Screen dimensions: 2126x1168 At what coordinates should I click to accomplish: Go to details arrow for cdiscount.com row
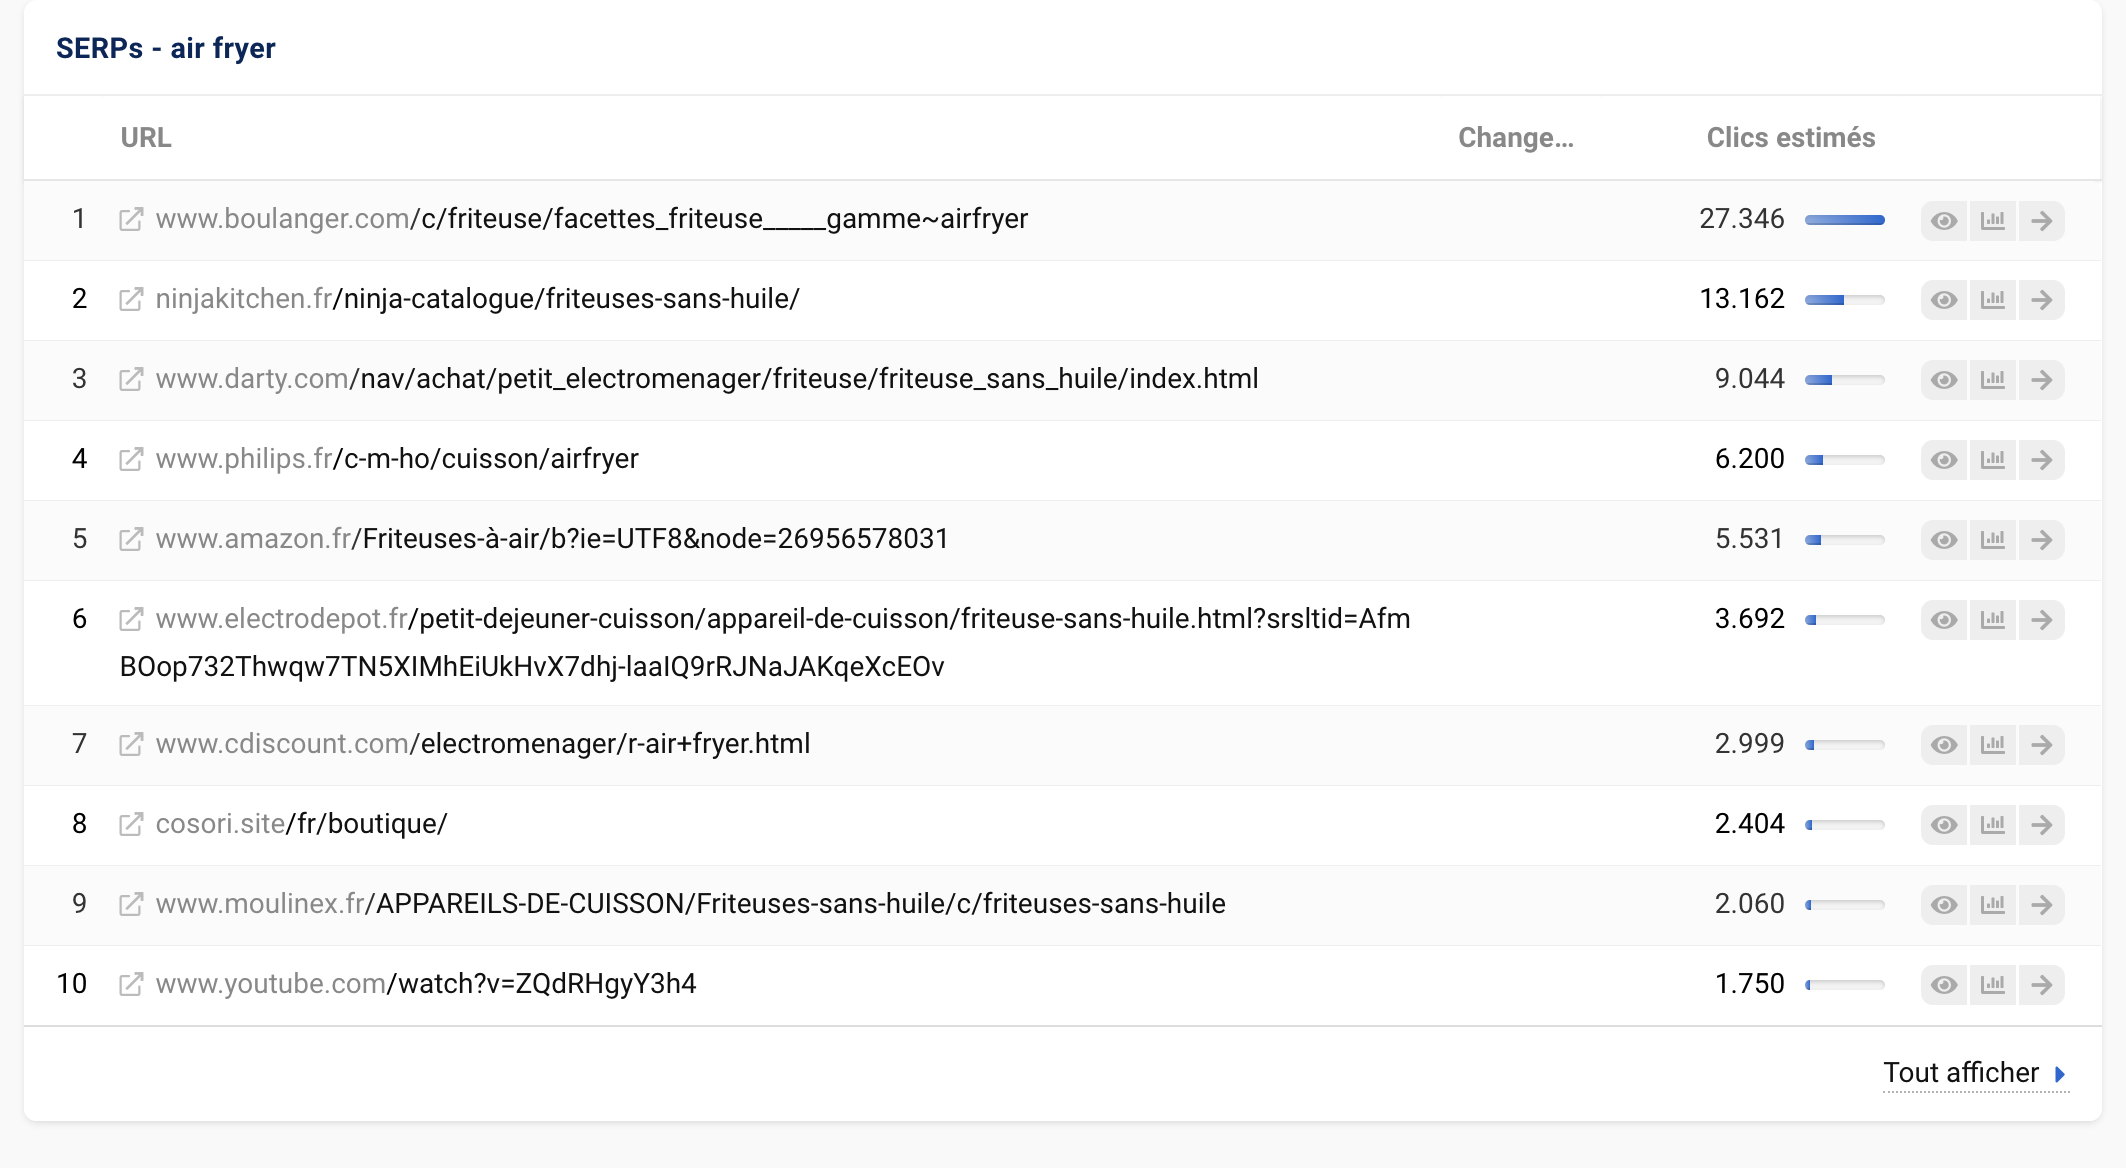point(2042,744)
